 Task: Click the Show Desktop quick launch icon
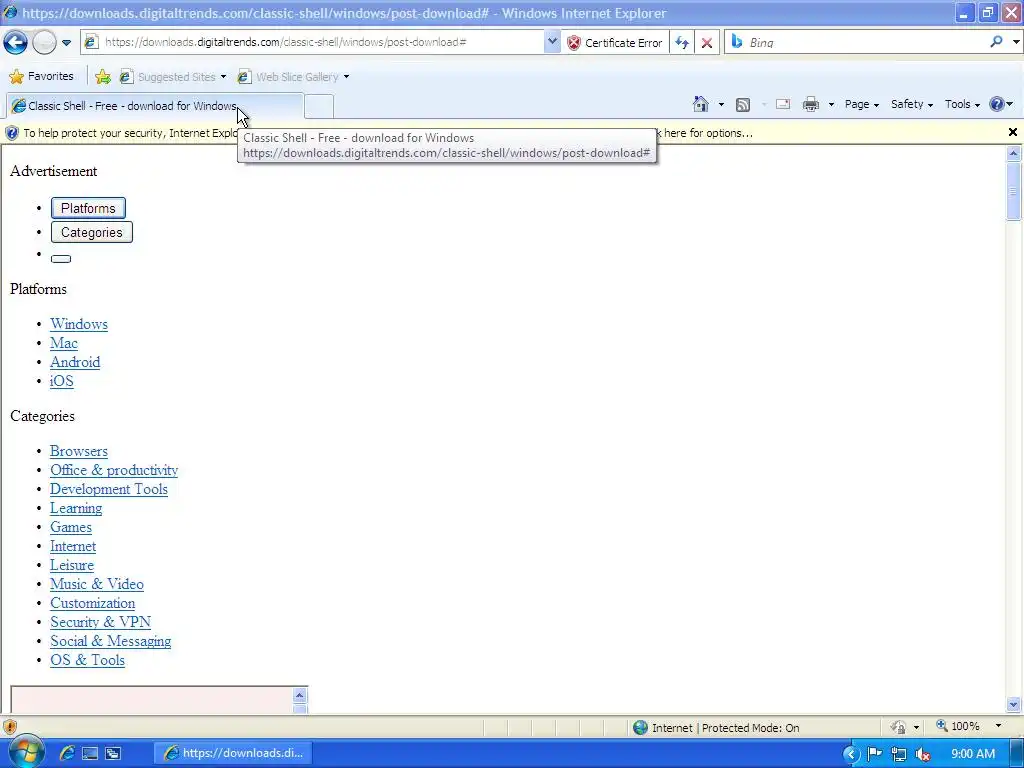pyautogui.click(x=90, y=754)
